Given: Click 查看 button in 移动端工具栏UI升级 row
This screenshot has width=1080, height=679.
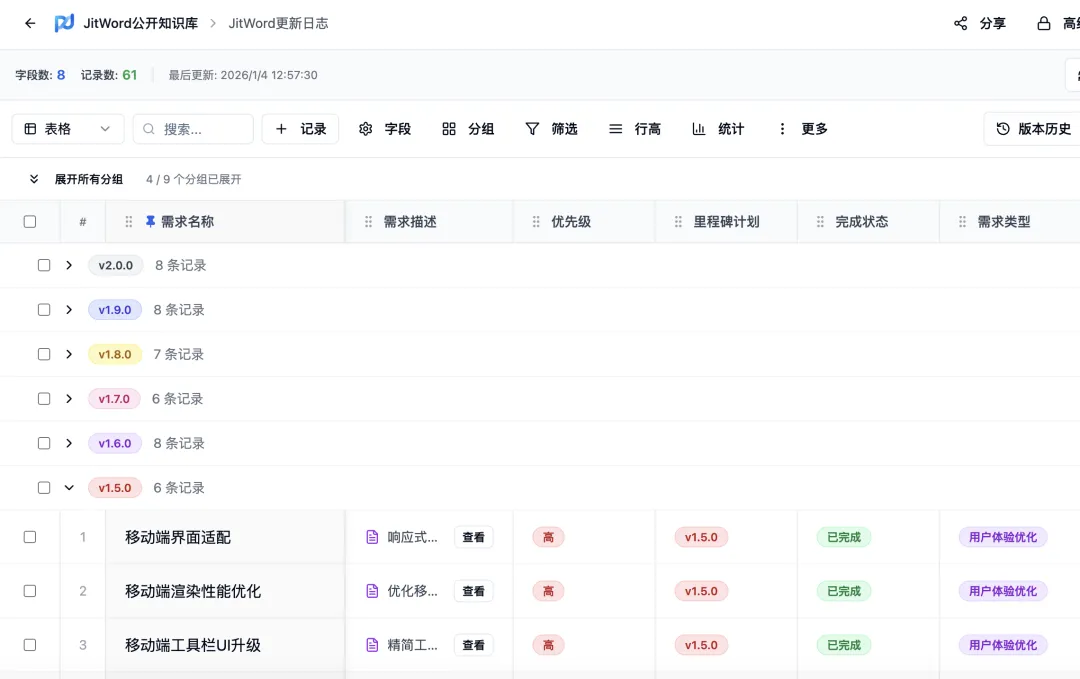Looking at the screenshot, I should [473, 645].
